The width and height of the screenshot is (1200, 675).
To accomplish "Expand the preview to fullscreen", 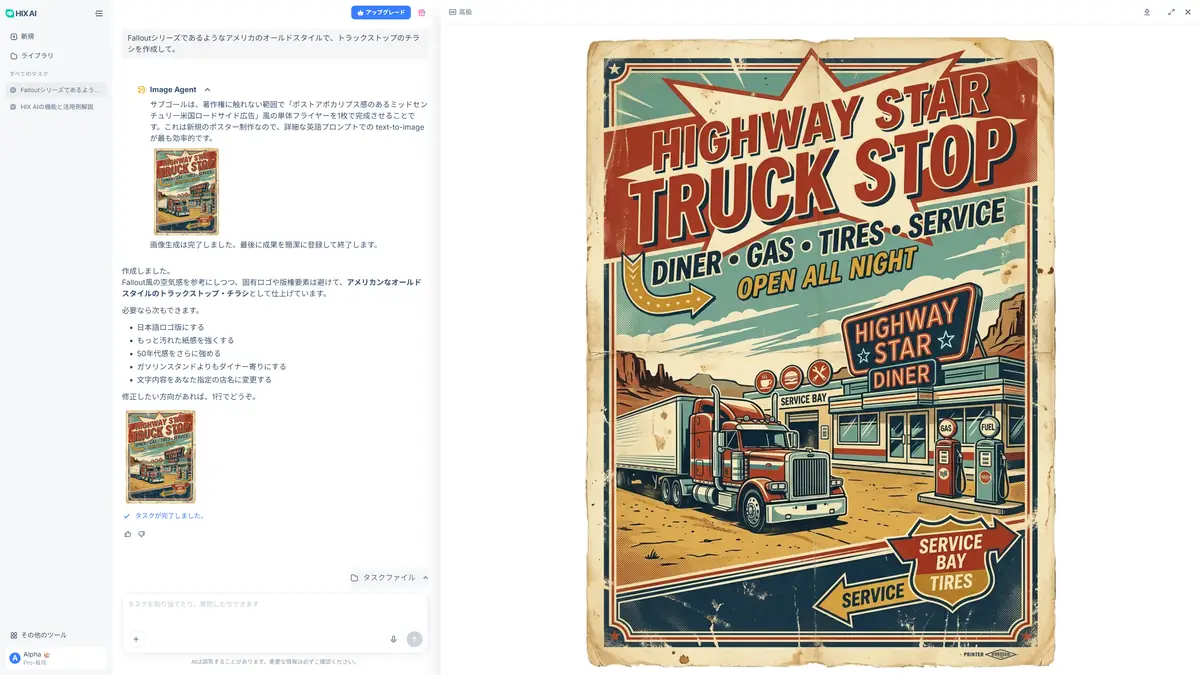I will [x=1171, y=12].
